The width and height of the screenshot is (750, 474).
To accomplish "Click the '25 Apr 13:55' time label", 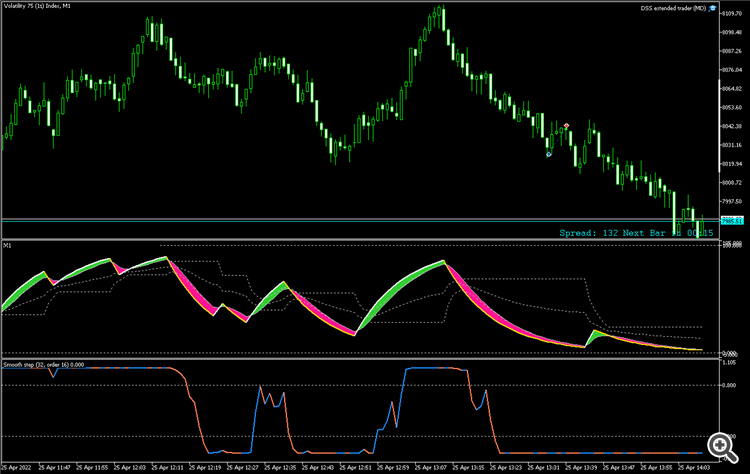I will (x=656, y=467).
